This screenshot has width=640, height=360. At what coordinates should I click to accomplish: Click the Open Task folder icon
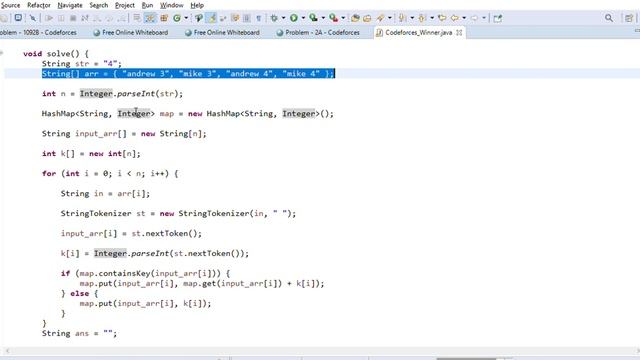367,18
